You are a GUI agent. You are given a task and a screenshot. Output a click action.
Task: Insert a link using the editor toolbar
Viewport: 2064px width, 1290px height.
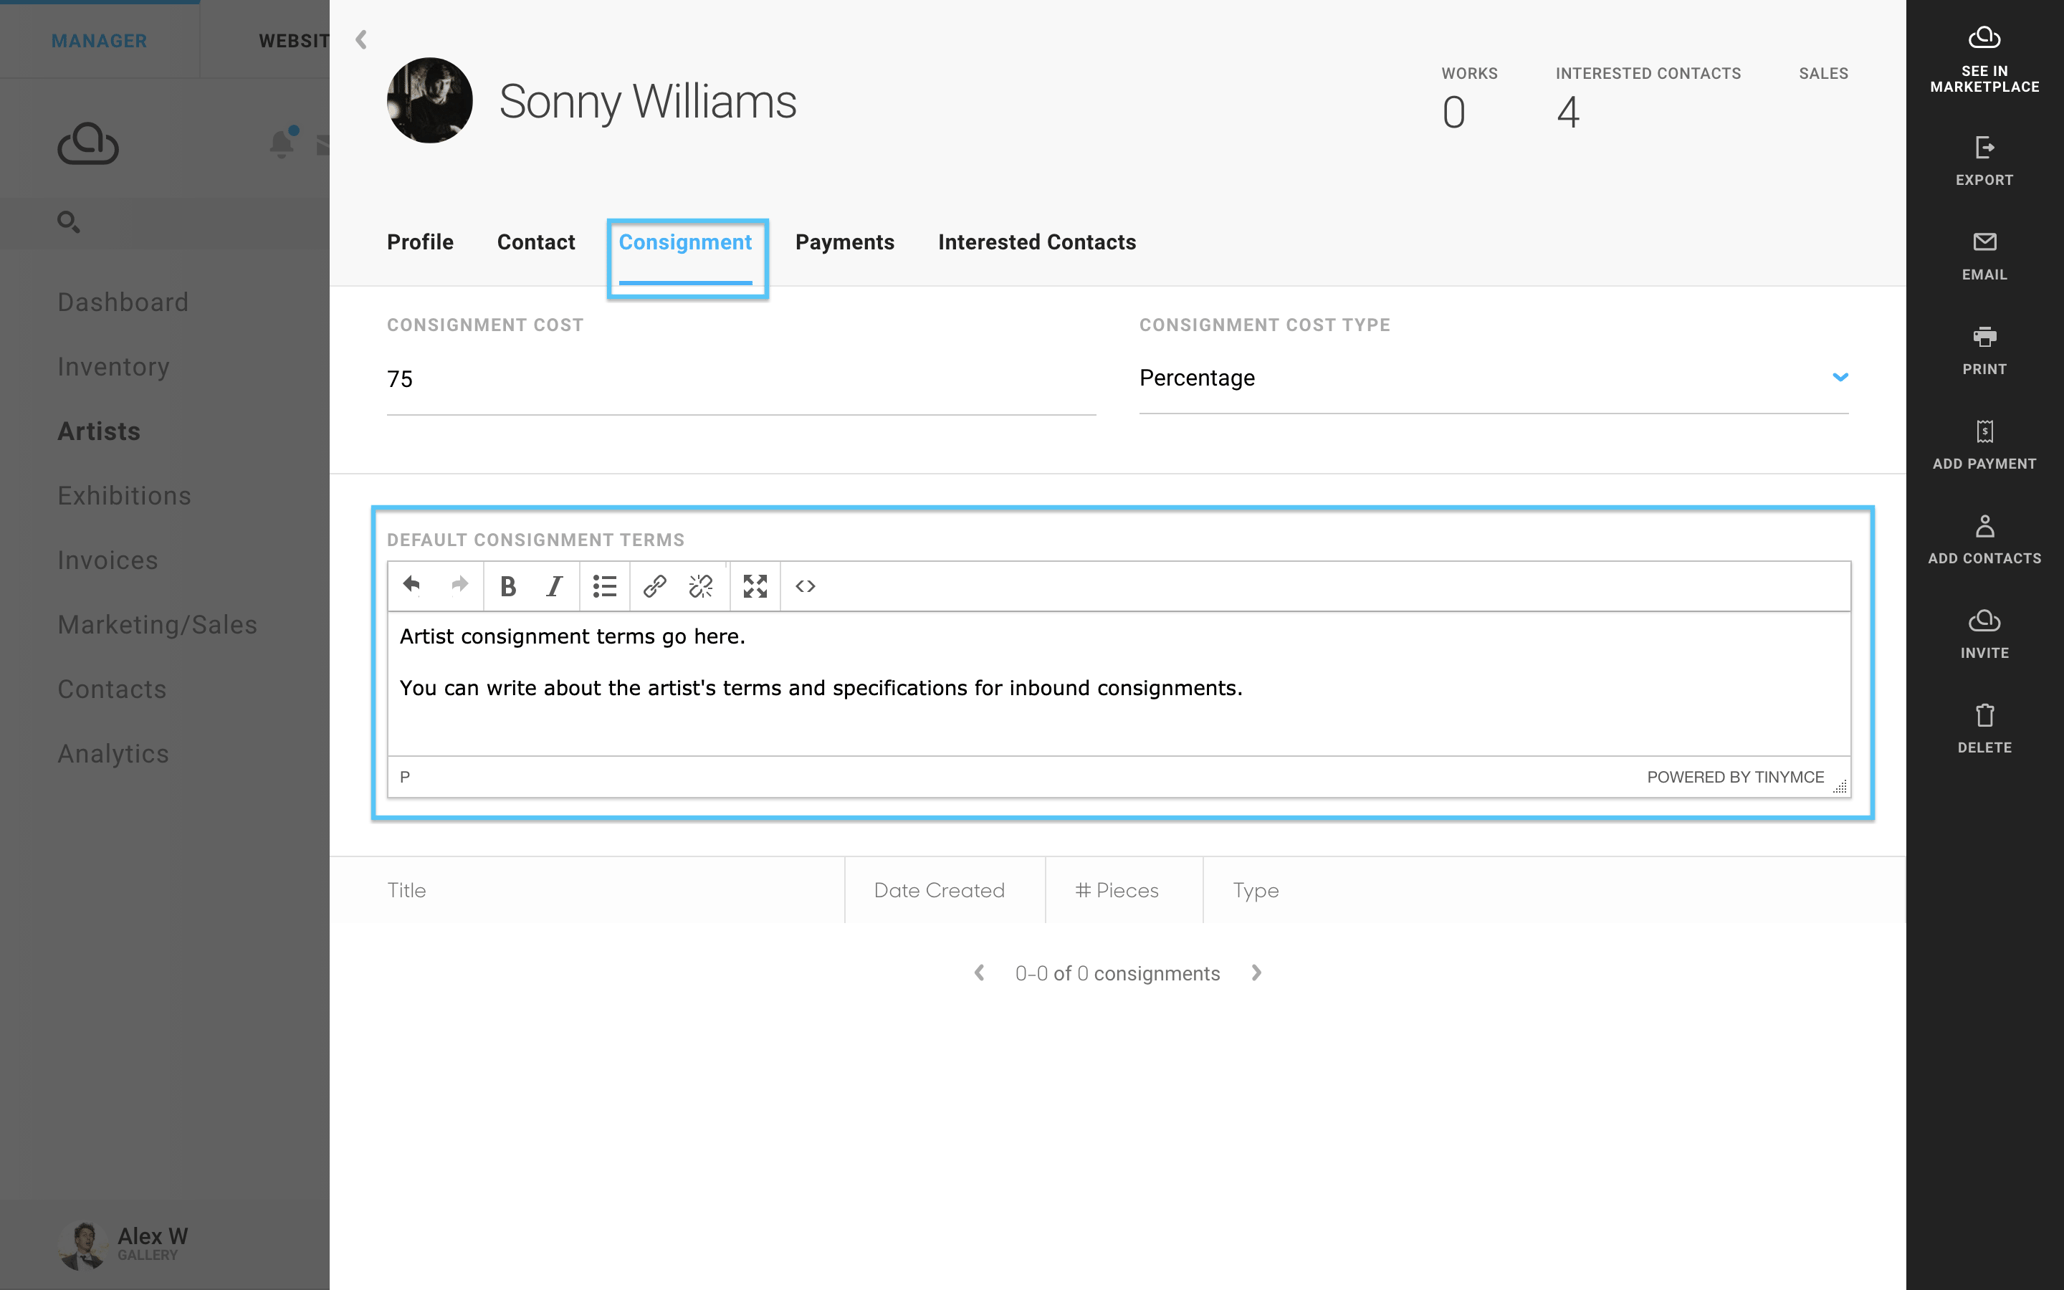coord(654,586)
